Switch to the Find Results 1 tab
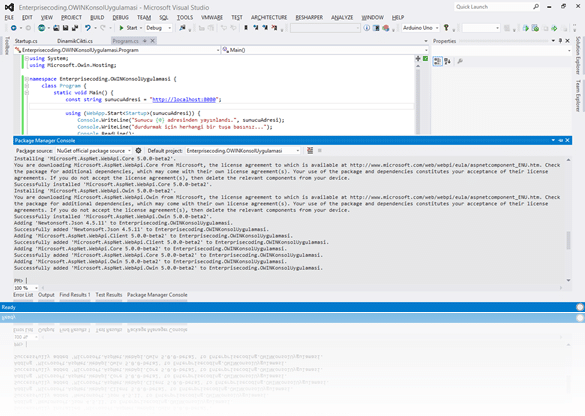Screen dimensions: 585x416 (75, 295)
